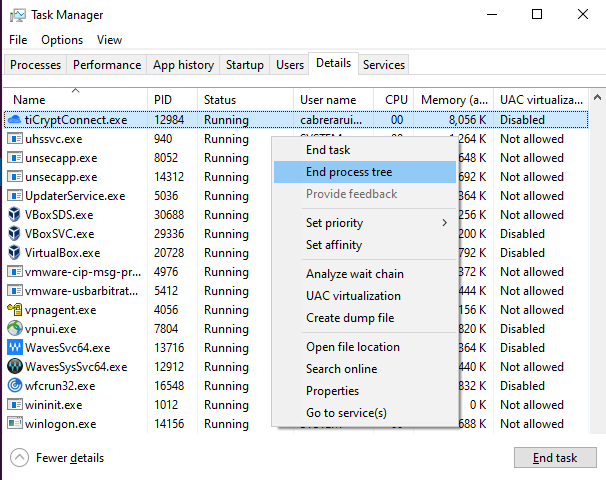Image resolution: width=606 pixels, height=480 pixels.
Task: Click the tiCryptConnect.exe cloud icon
Action: pos(15,120)
